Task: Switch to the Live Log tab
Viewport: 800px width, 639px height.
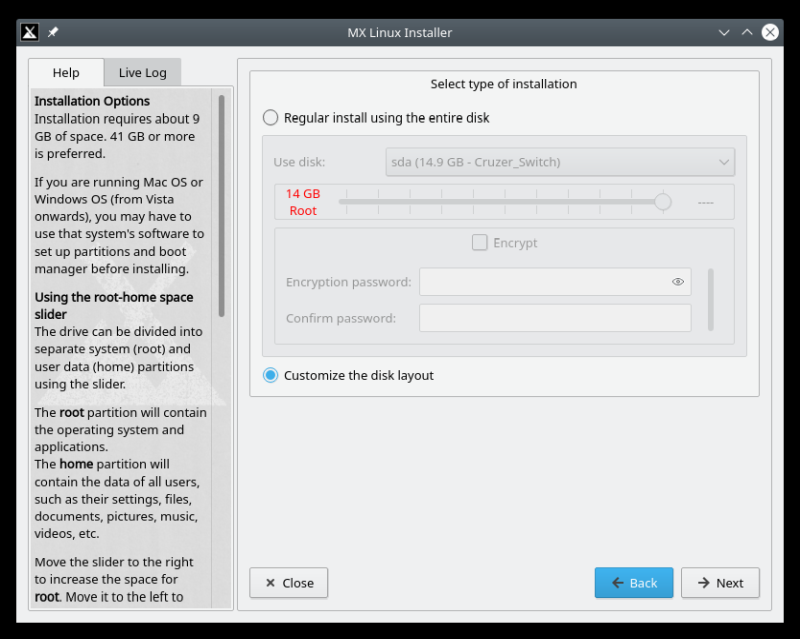Action: (142, 72)
